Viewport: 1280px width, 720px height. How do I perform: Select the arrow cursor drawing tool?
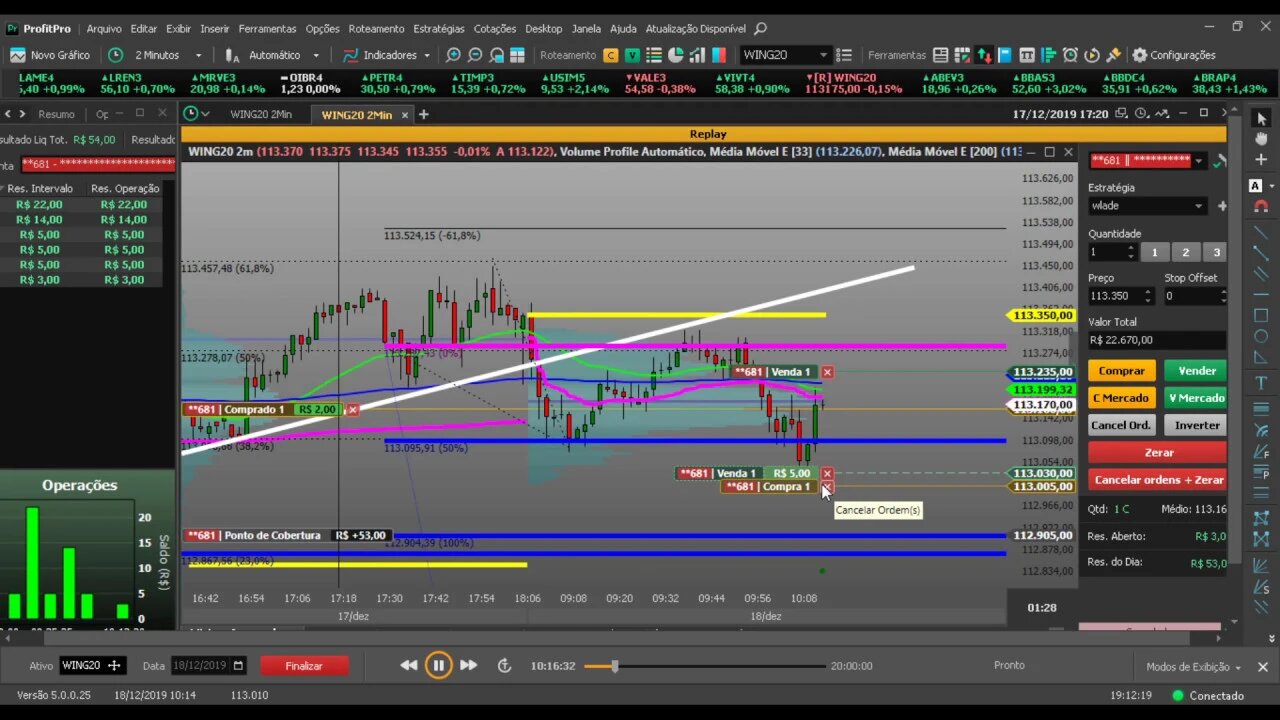click(x=1261, y=119)
